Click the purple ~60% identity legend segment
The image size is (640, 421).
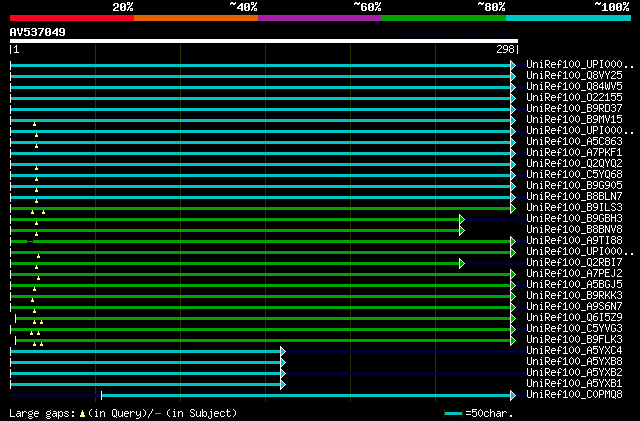320,18
